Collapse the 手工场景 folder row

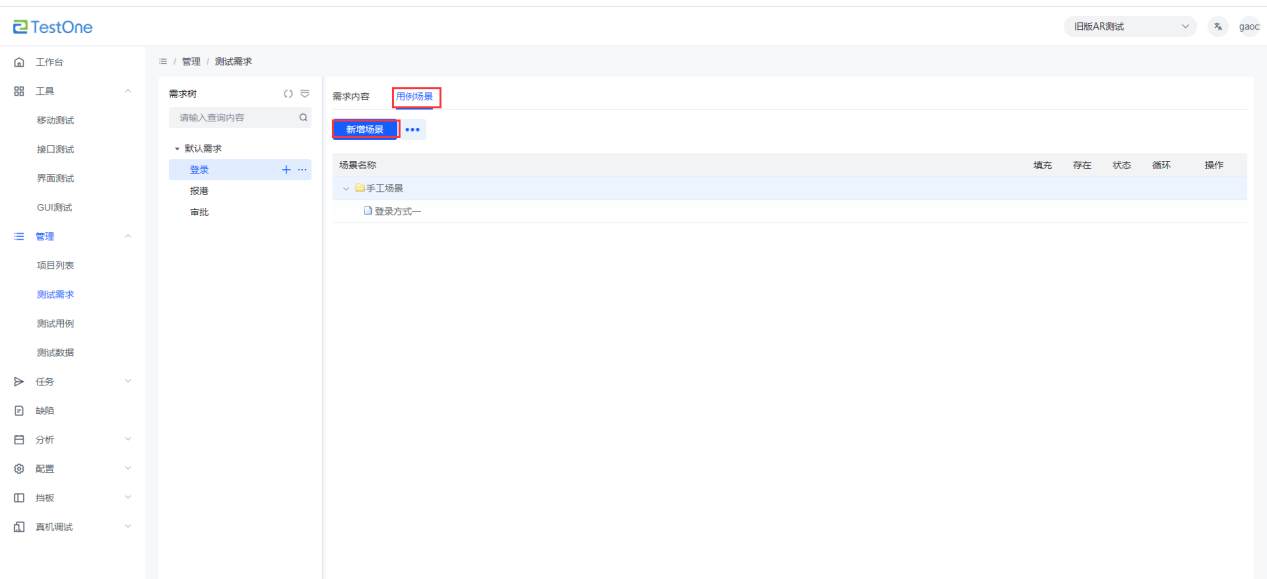coord(346,188)
